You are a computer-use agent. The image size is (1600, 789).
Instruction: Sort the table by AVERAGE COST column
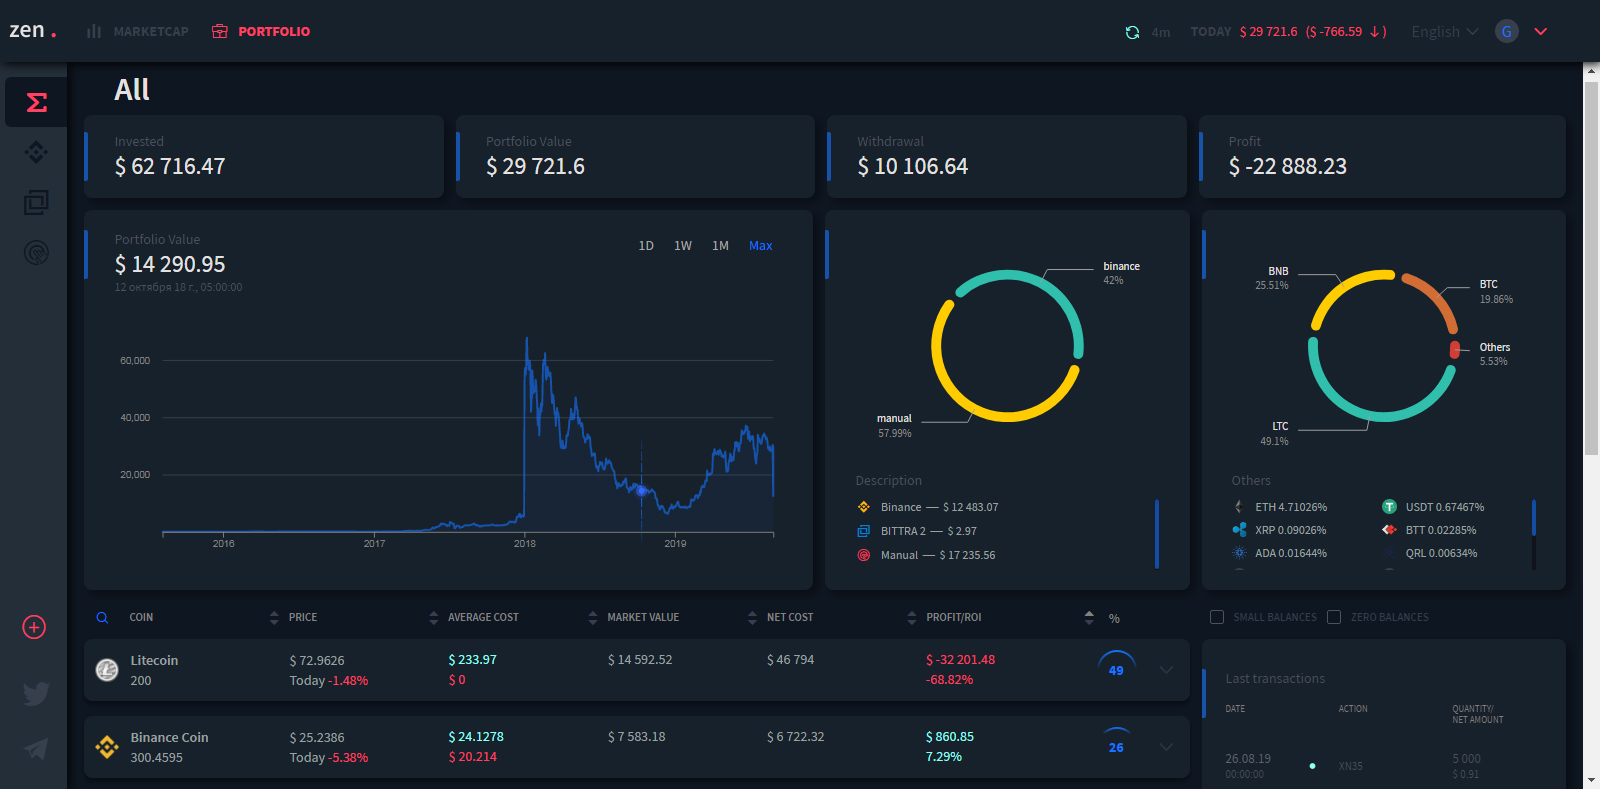pos(483,618)
